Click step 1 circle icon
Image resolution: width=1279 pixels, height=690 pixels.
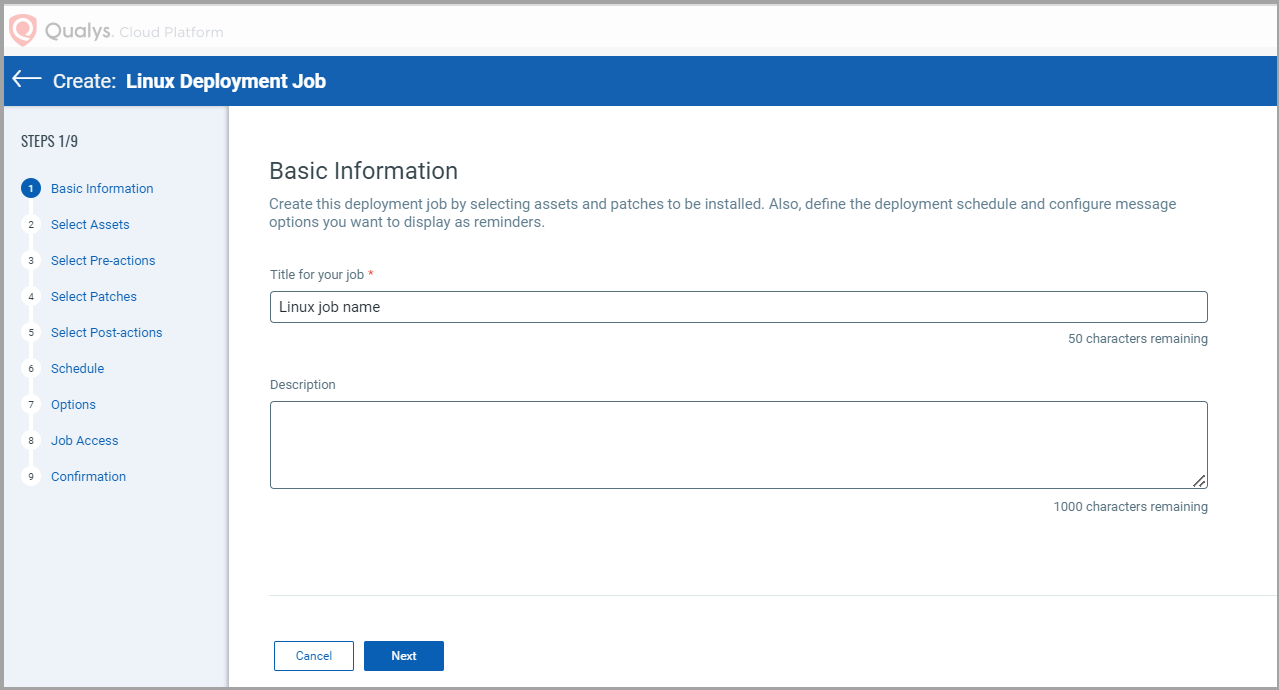click(31, 188)
